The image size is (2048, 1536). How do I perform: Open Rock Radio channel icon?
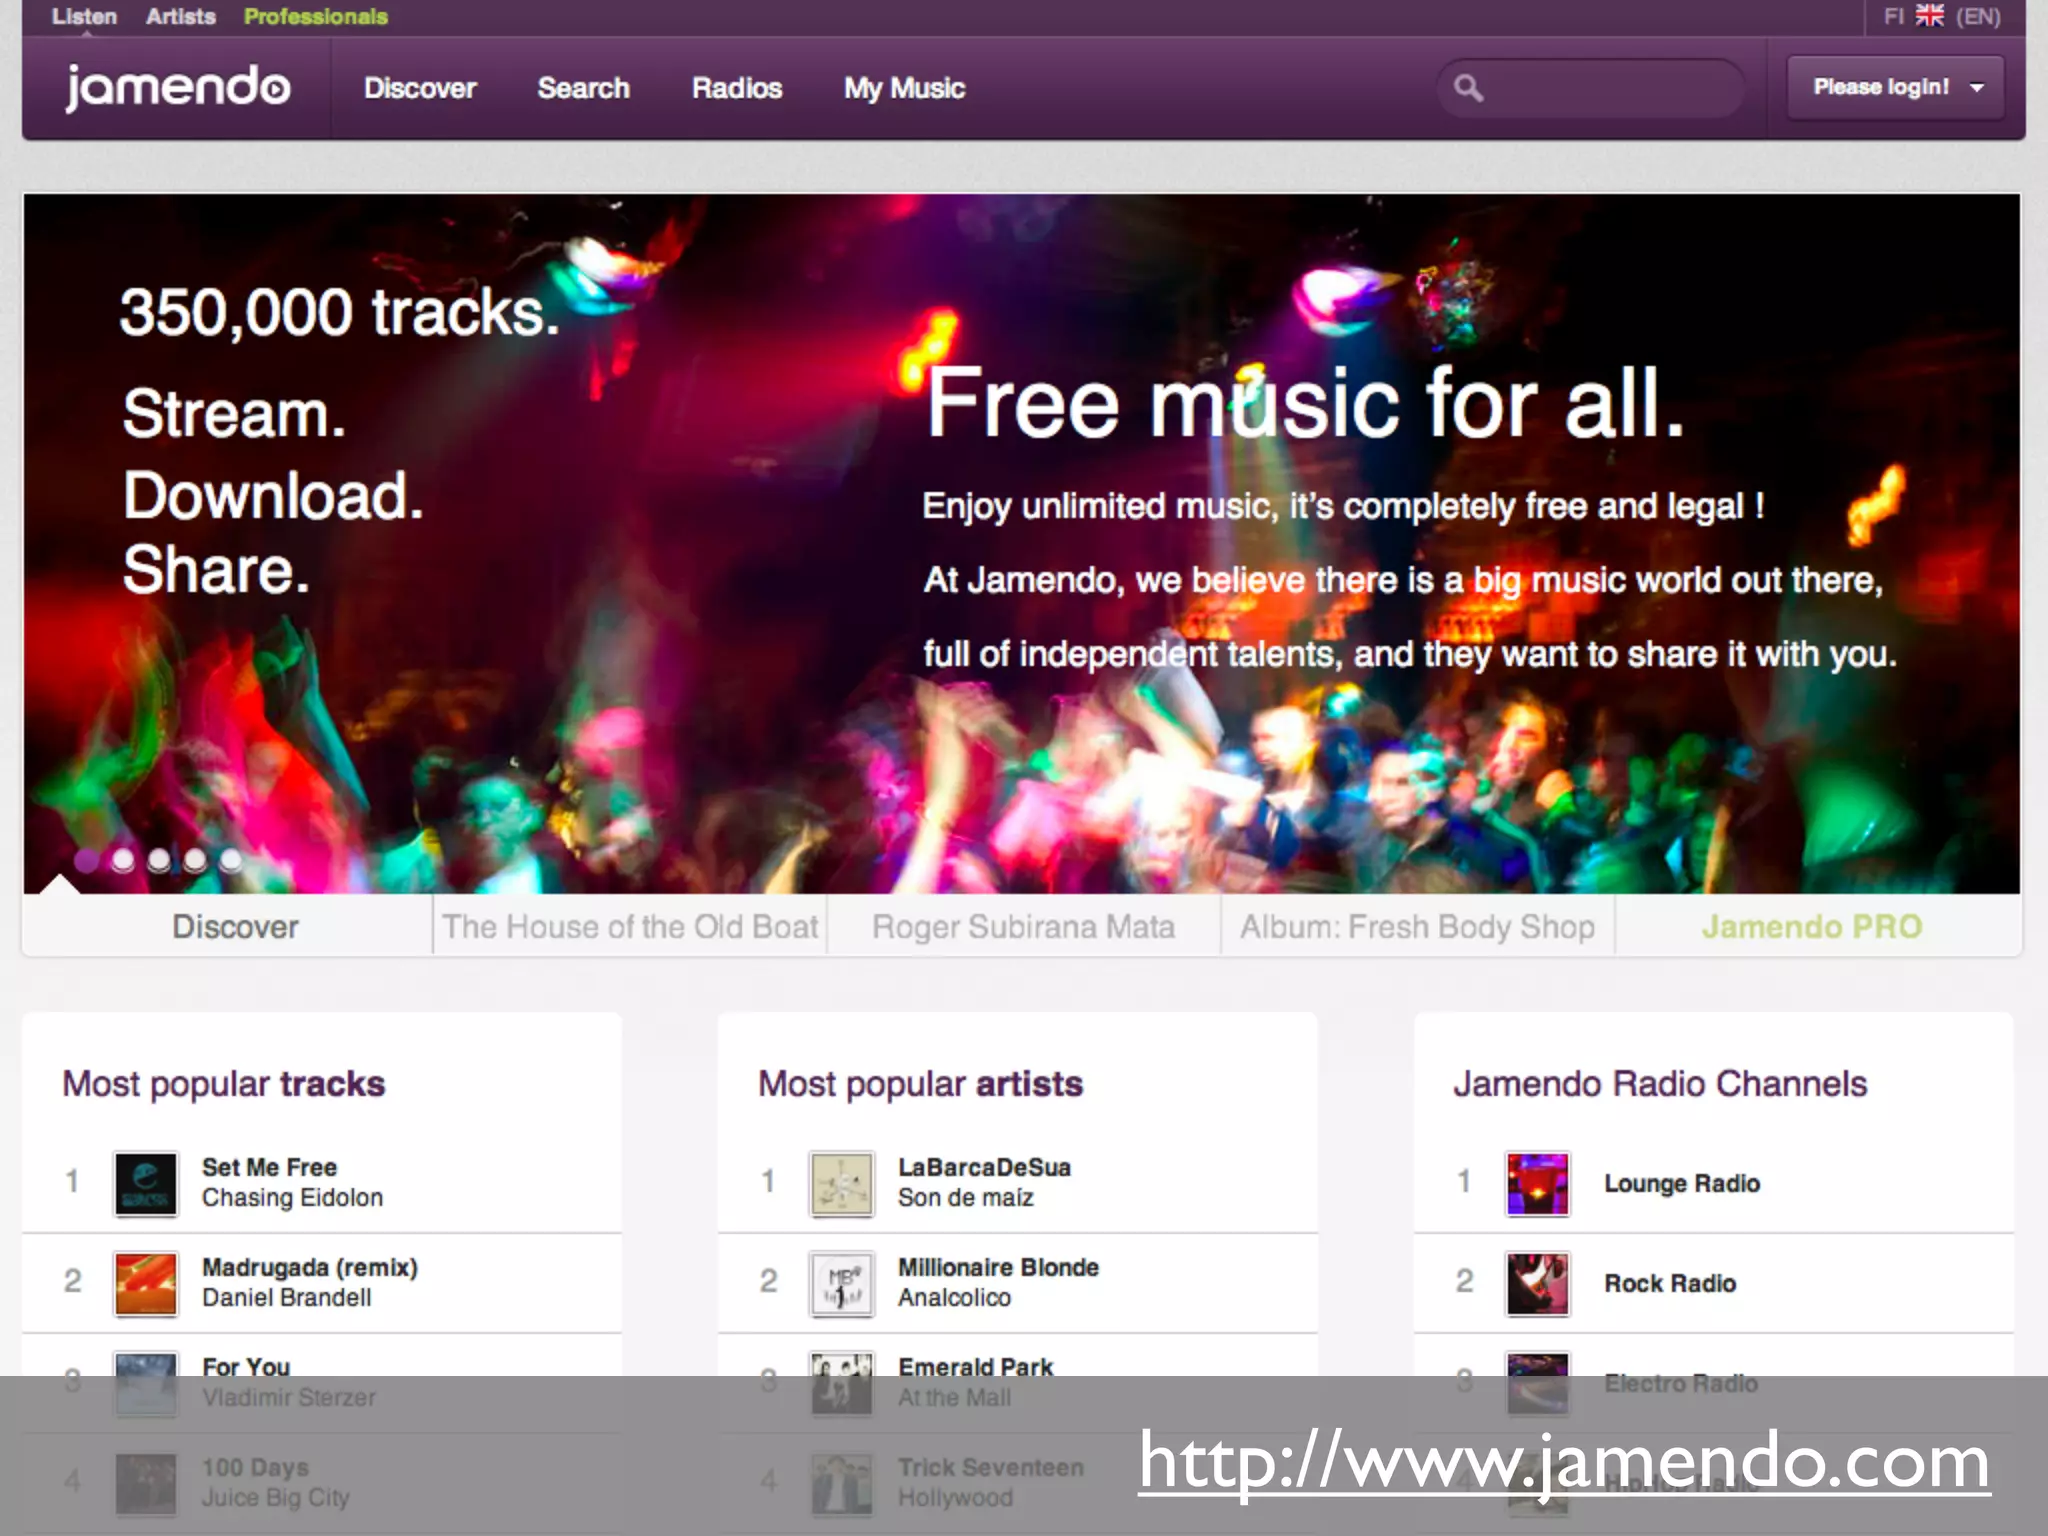[x=1537, y=1283]
